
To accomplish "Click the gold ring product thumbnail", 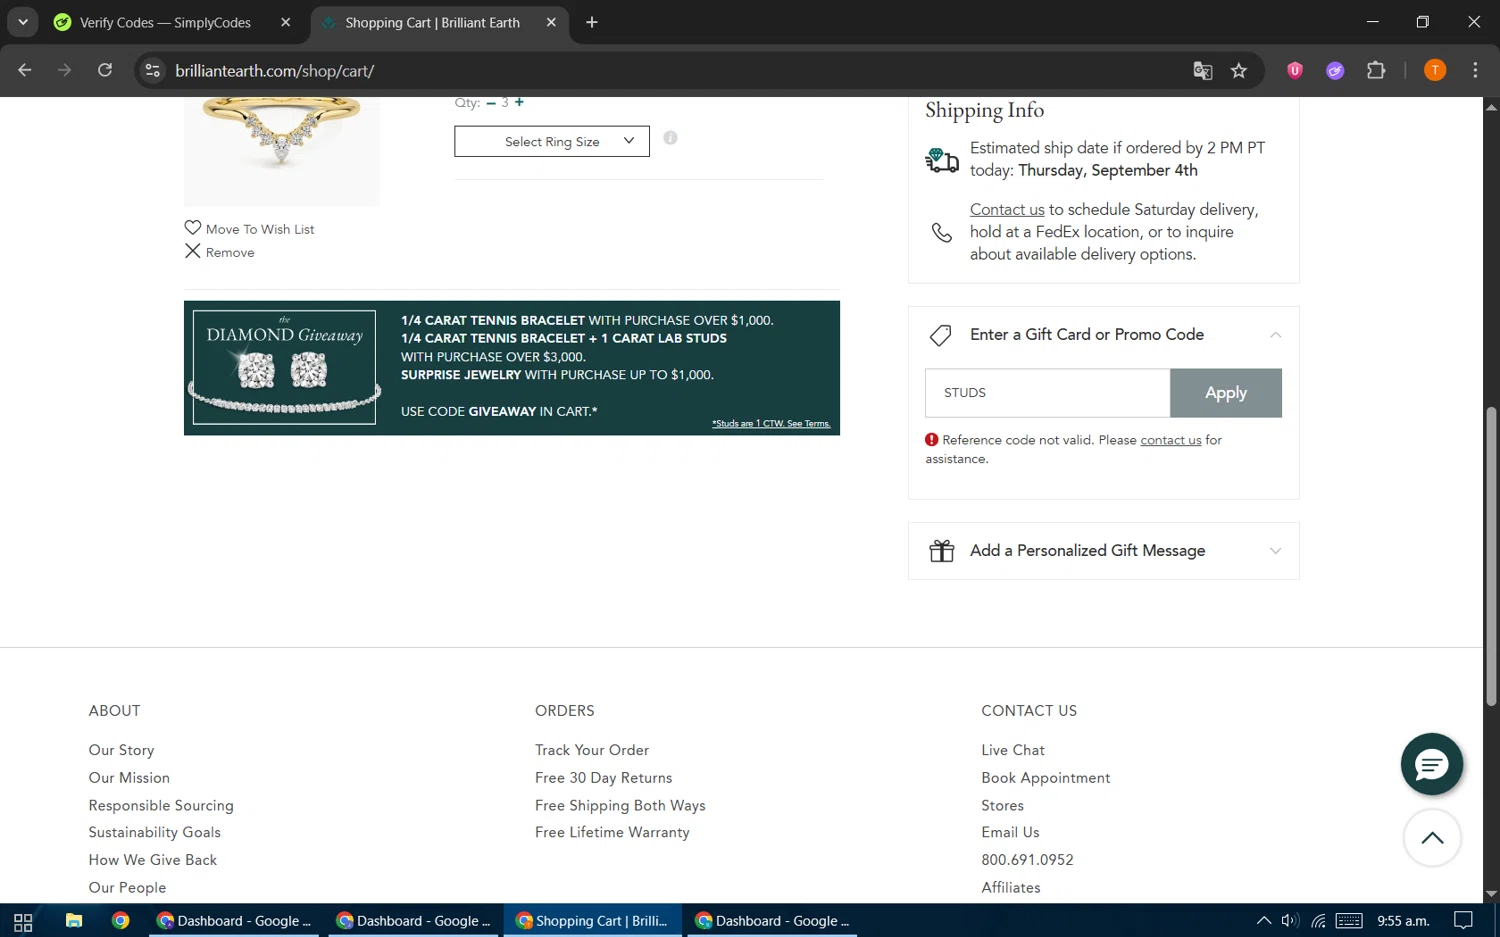I will click(x=282, y=151).
